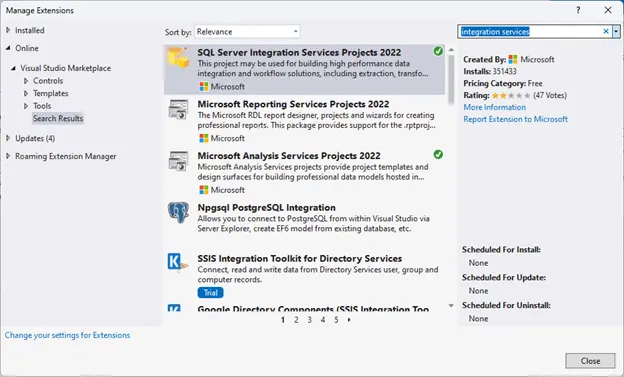Expand the Templates node
The image size is (624, 377).
tap(26, 94)
